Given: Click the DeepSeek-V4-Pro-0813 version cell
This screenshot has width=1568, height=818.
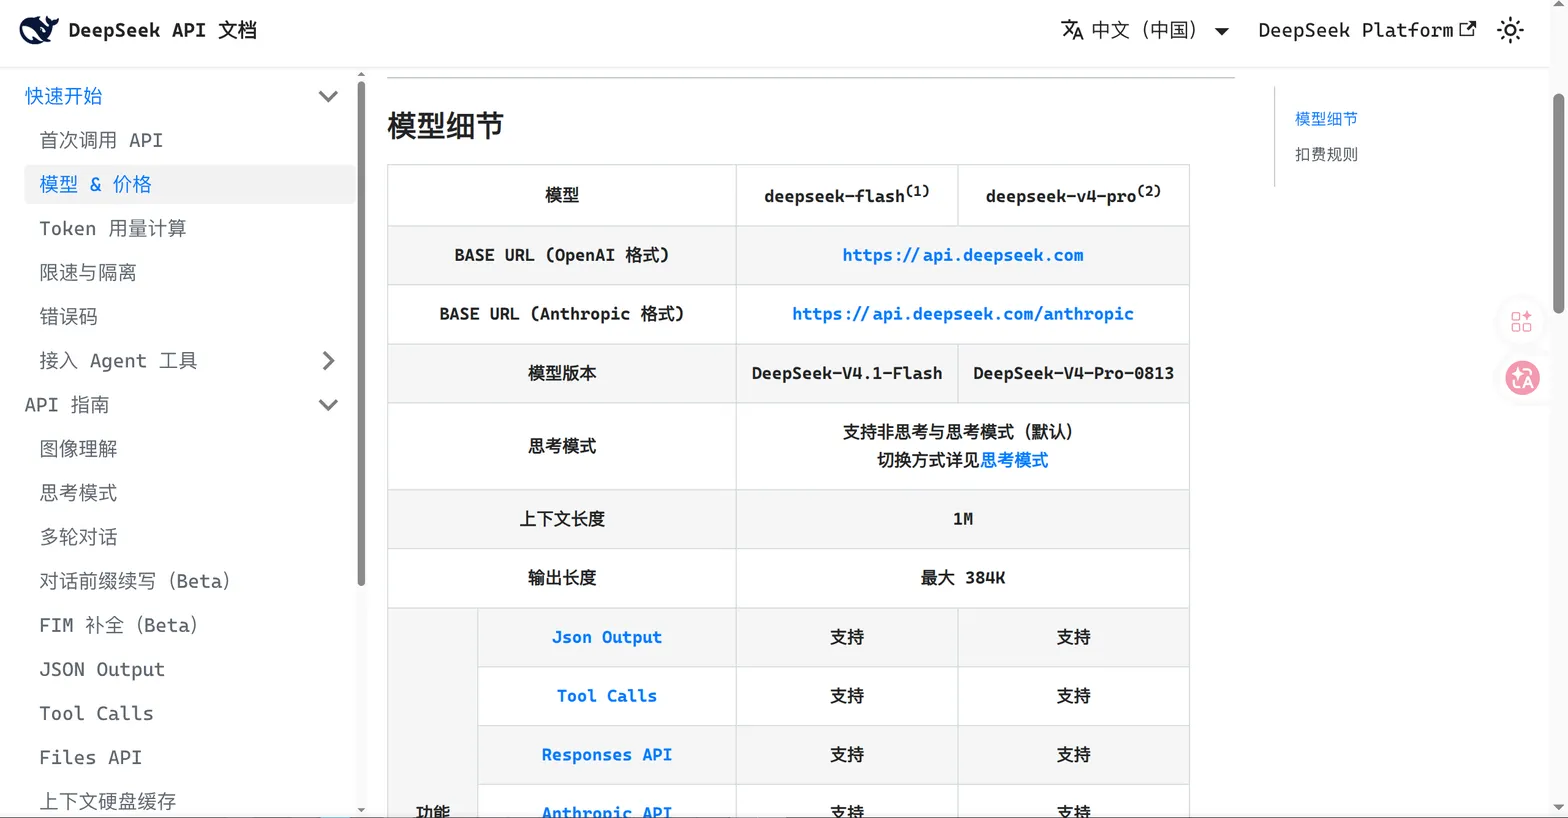Looking at the screenshot, I should tap(1073, 373).
